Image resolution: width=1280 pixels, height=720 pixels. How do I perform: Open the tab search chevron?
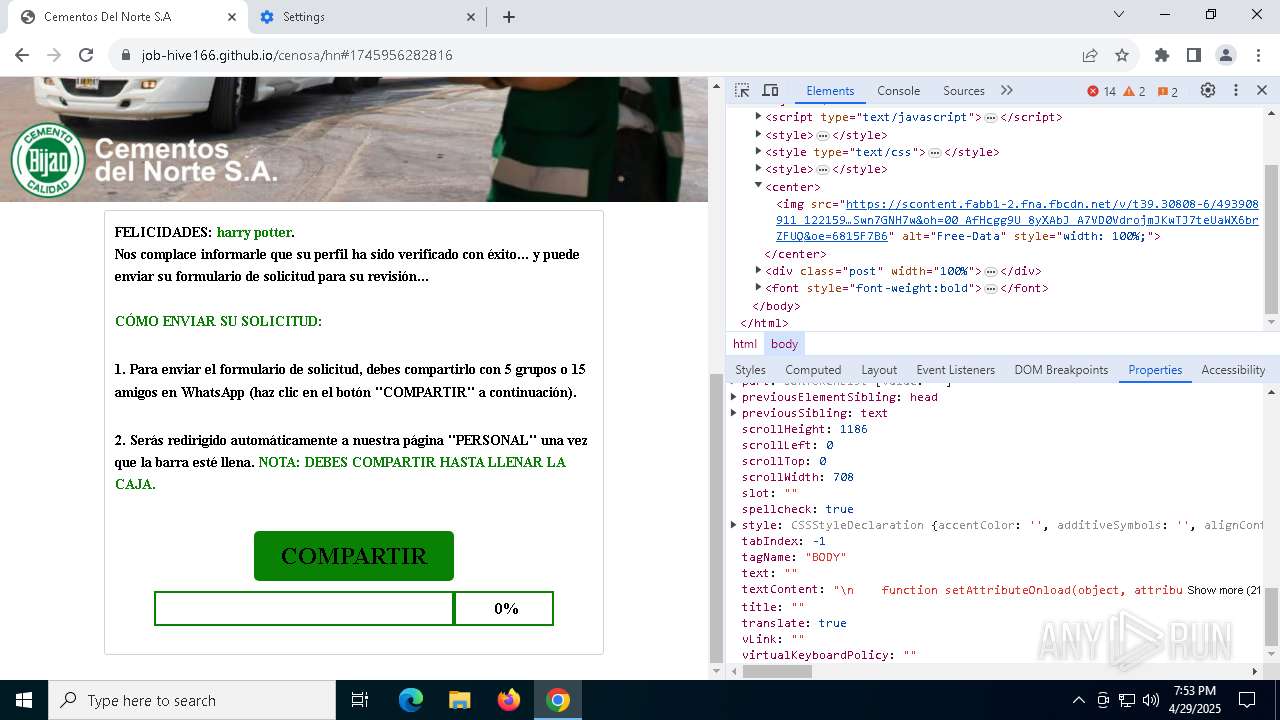tap(1119, 14)
